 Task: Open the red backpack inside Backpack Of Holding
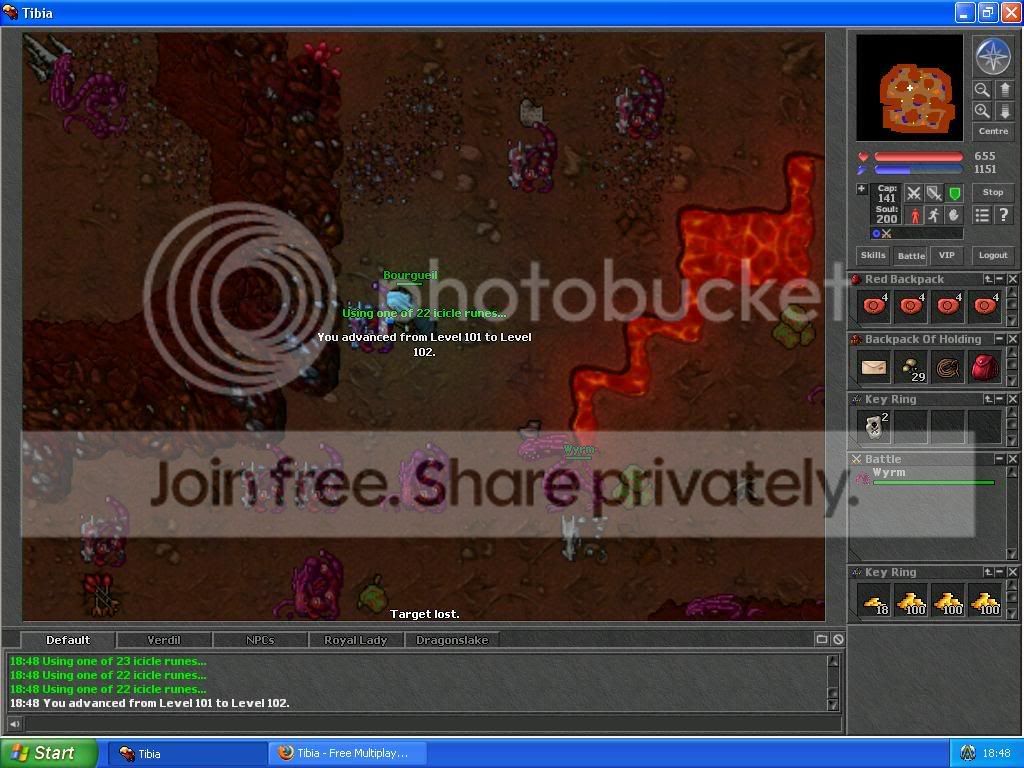(984, 368)
